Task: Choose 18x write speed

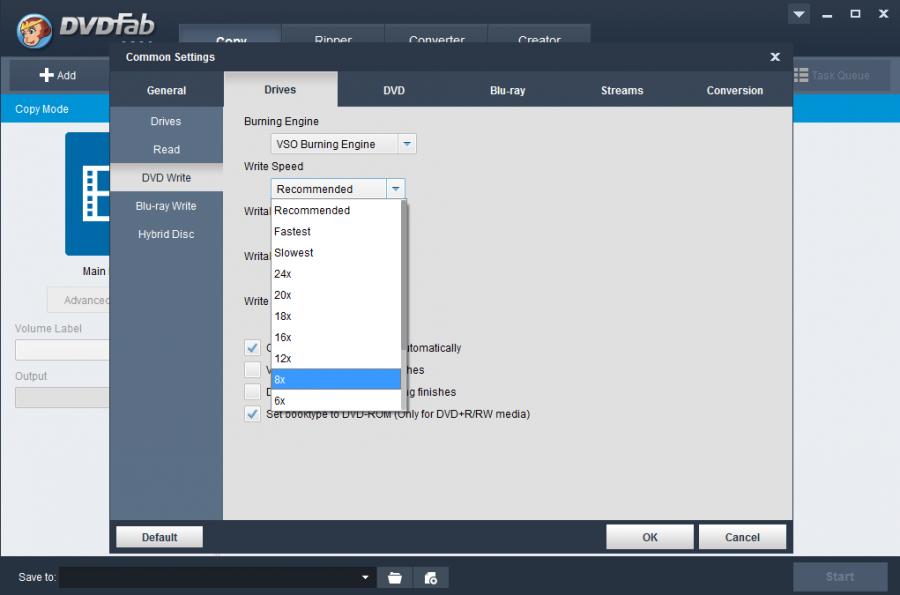Action: coord(336,317)
